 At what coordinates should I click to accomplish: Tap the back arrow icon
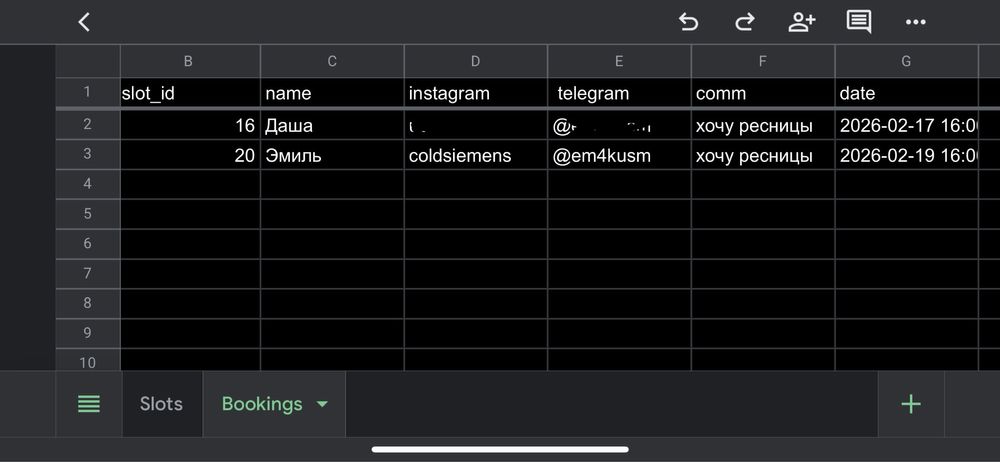coord(84,22)
